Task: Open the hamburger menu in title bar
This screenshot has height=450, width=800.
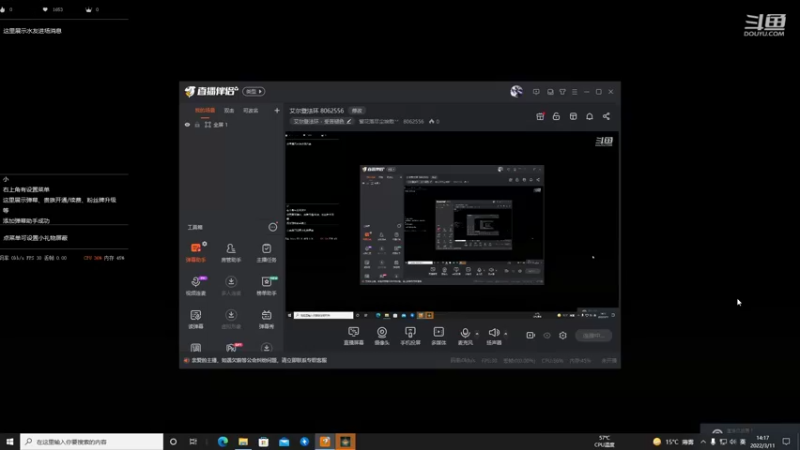Action: [574, 92]
